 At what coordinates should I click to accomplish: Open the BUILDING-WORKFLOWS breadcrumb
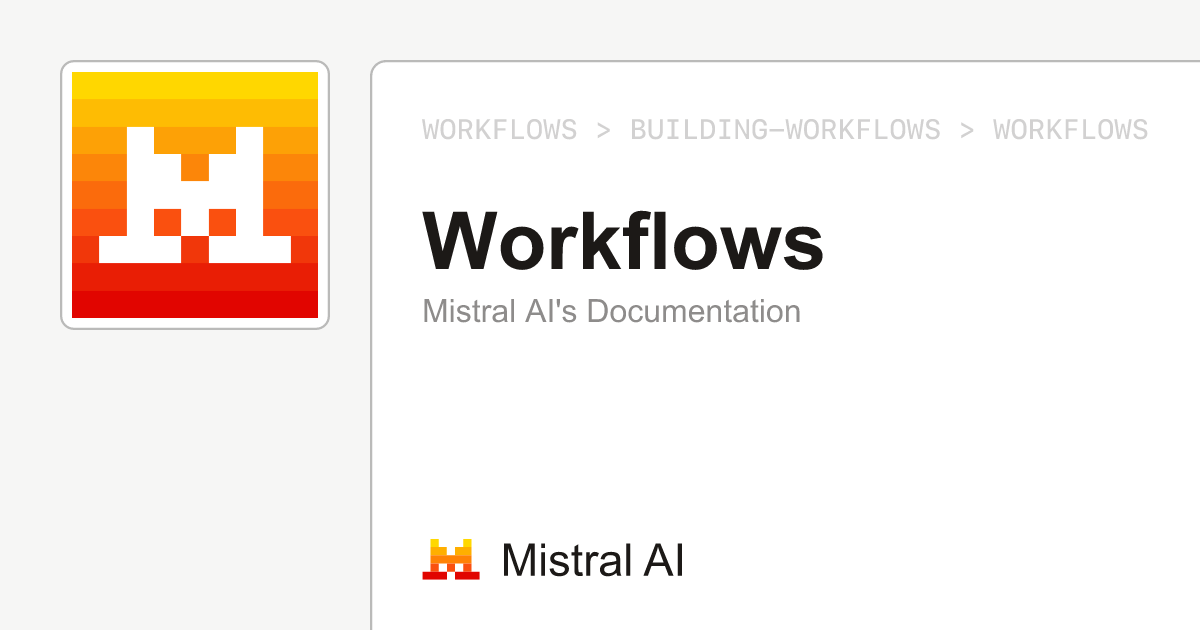(x=785, y=130)
